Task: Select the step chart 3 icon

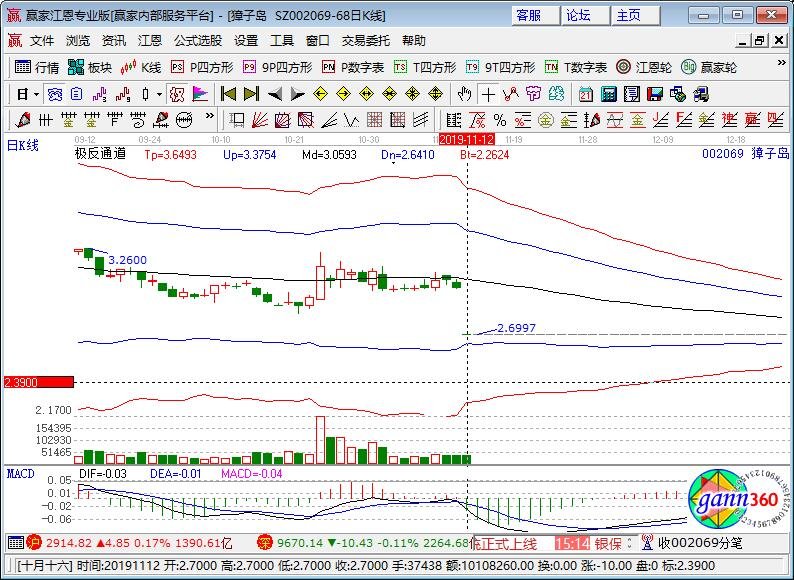Action: 99,94
